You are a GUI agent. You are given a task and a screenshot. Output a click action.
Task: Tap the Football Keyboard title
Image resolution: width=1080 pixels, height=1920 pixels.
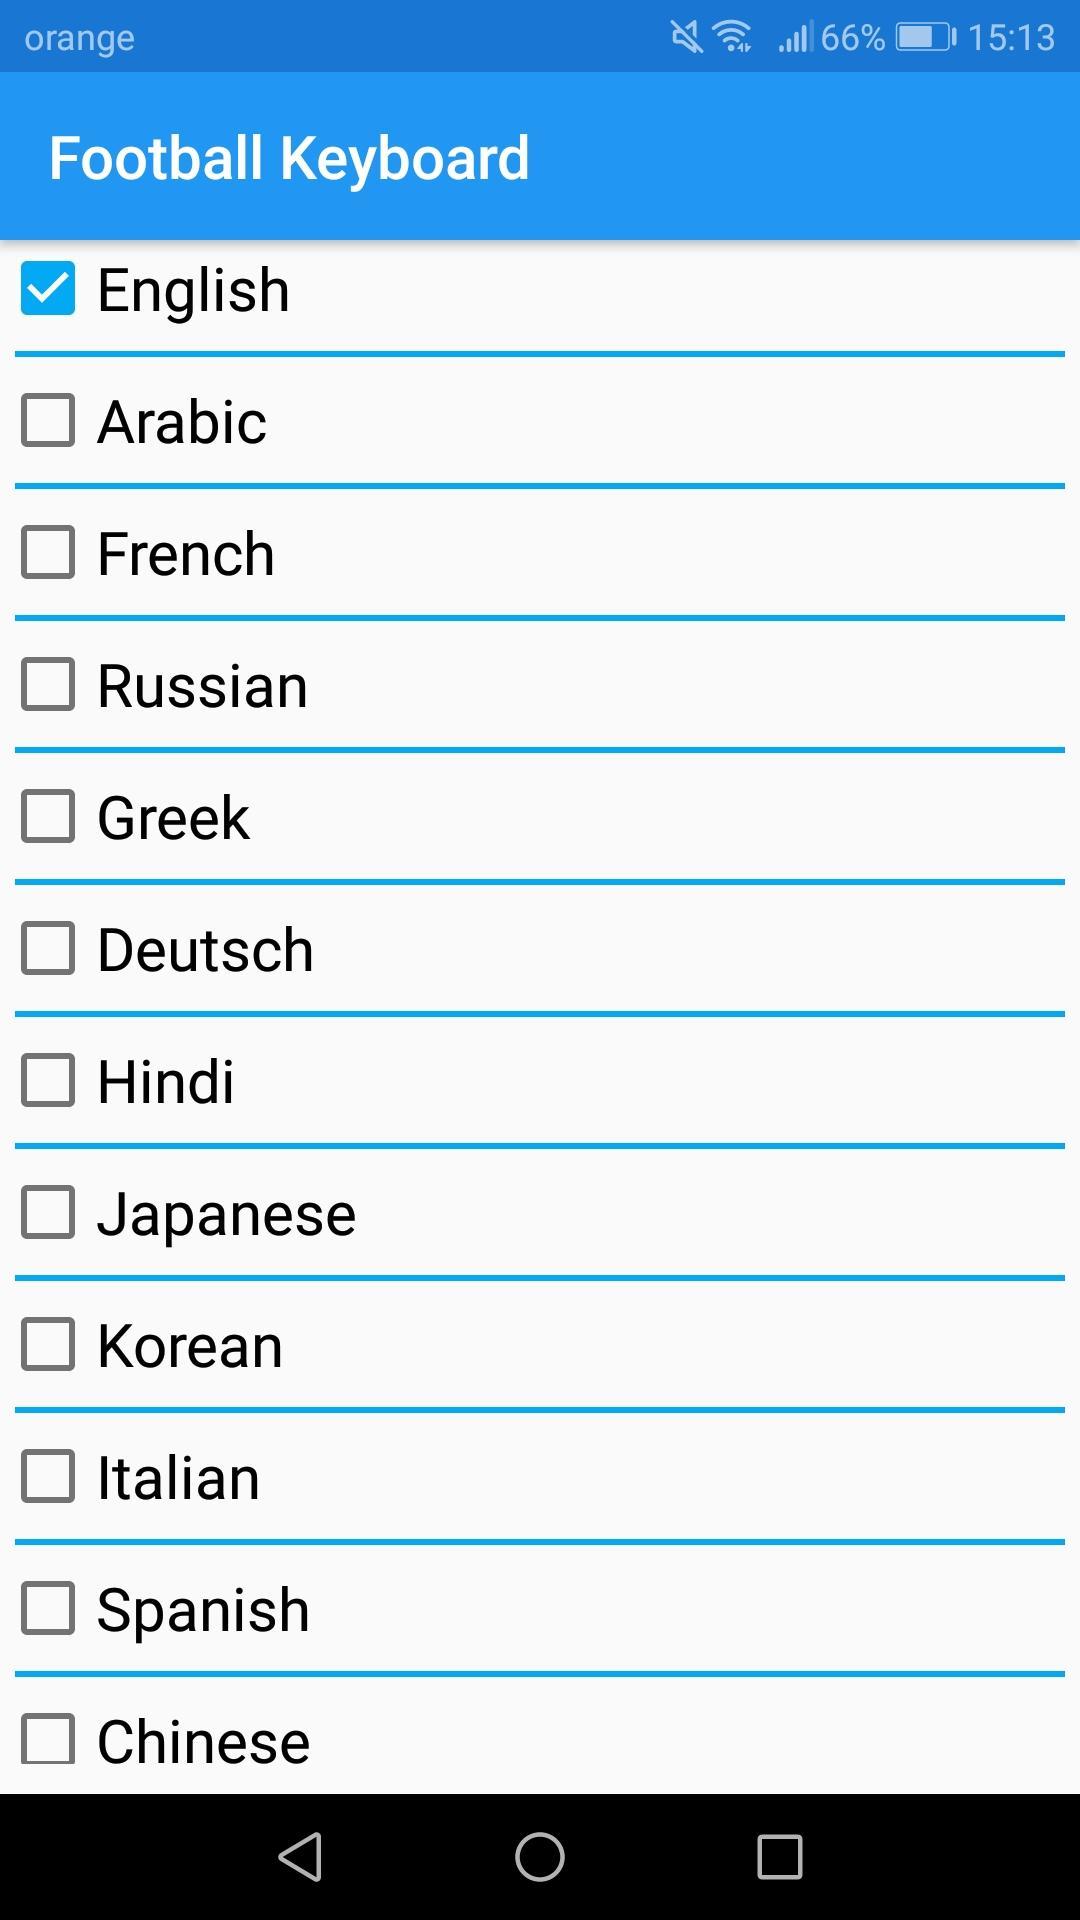(x=289, y=158)
